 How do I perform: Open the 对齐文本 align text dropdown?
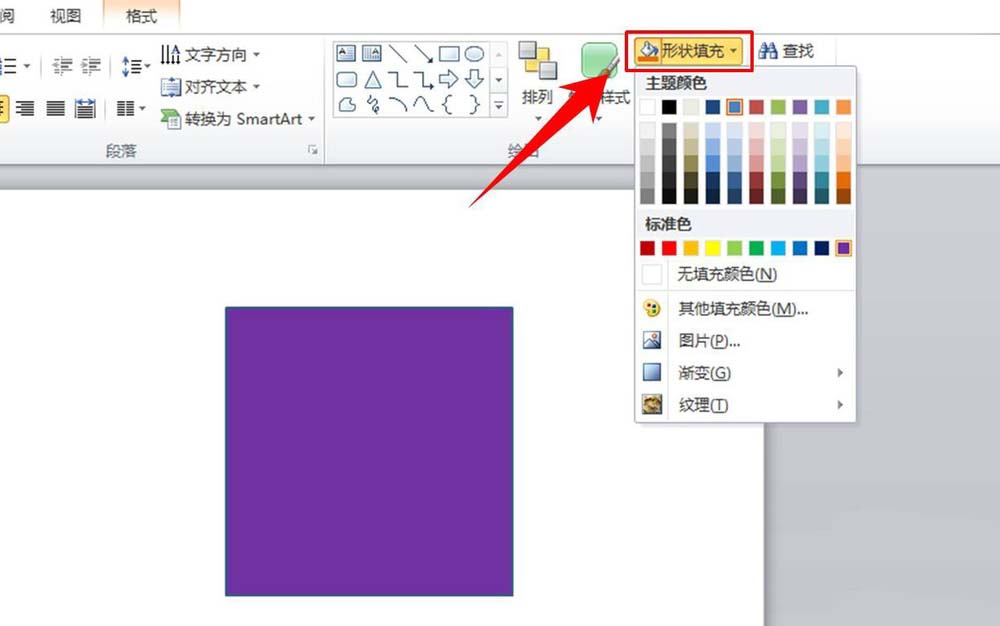(210, 86)
